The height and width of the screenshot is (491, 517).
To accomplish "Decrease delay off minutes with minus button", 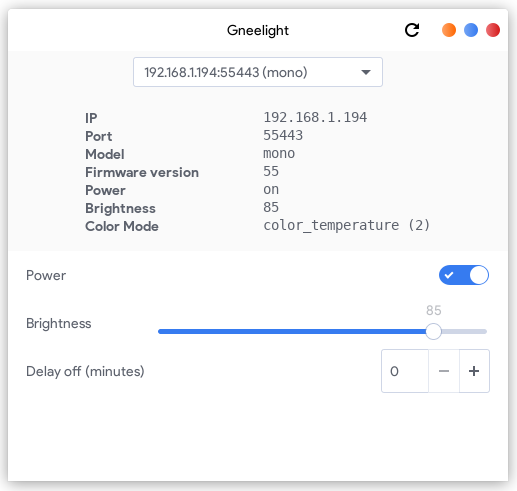I will click(444, 371).
